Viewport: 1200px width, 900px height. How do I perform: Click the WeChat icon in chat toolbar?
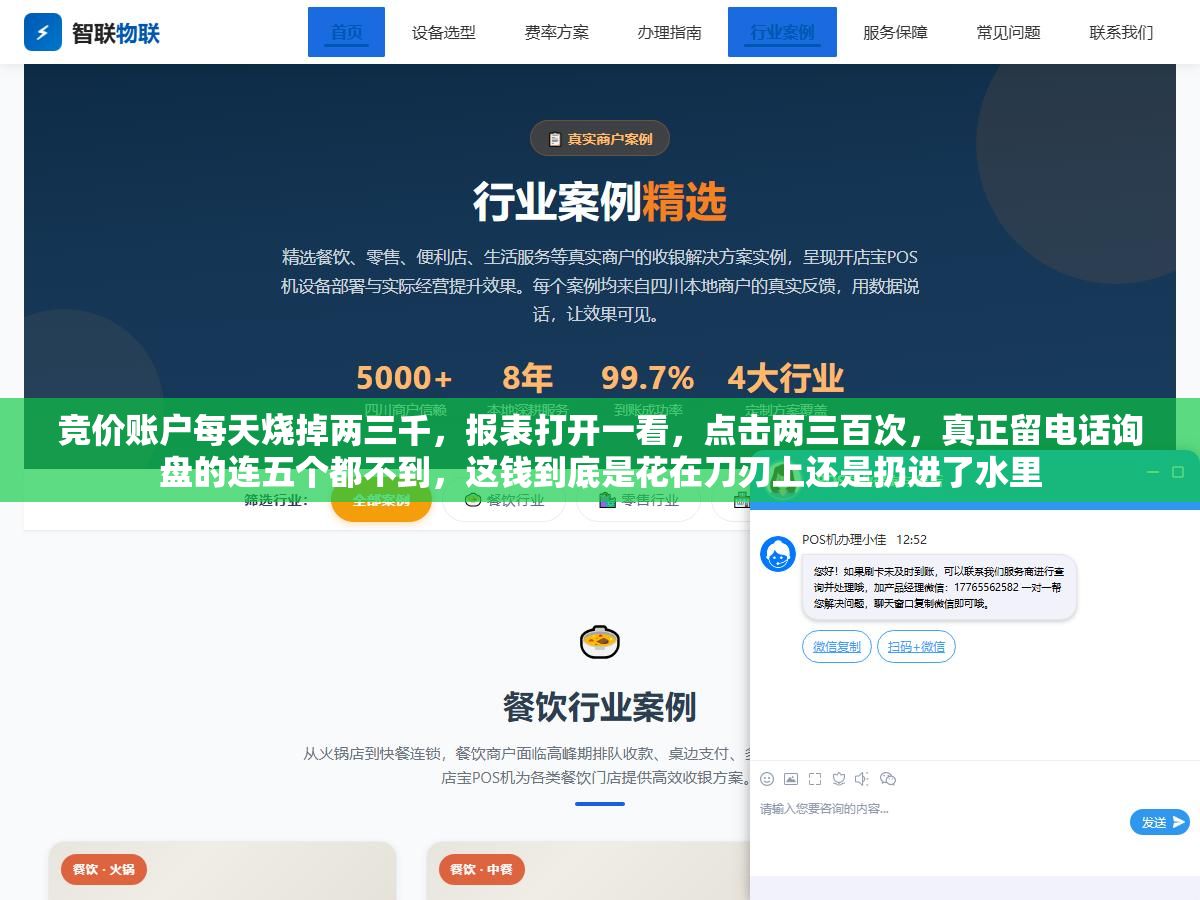888,778
